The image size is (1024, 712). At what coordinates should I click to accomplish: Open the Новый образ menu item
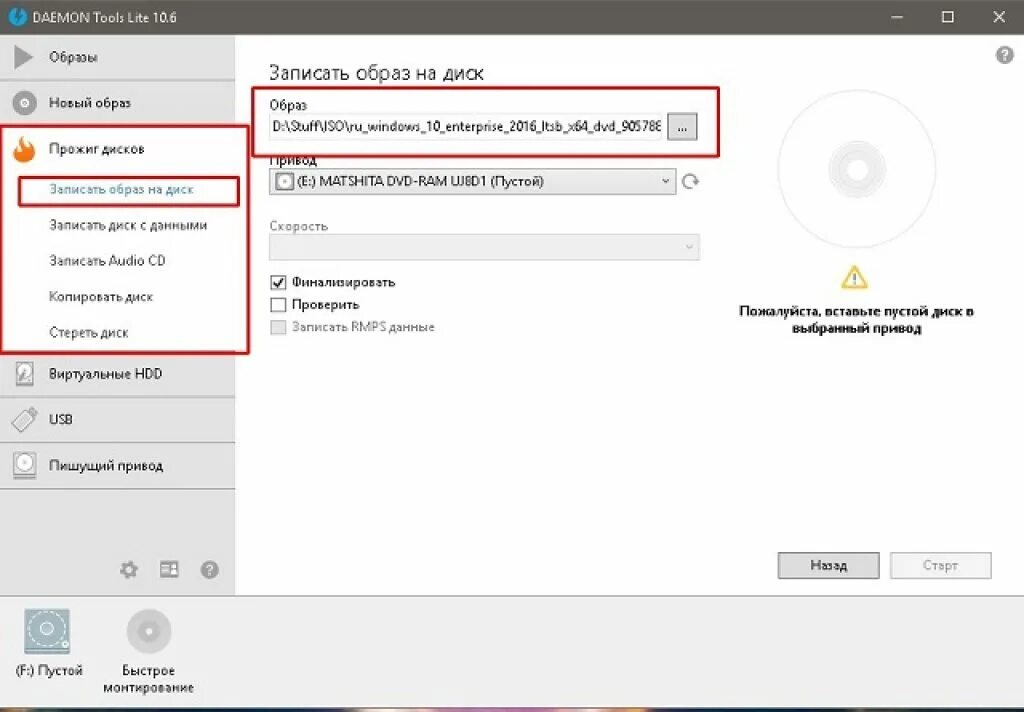[118, 103]
